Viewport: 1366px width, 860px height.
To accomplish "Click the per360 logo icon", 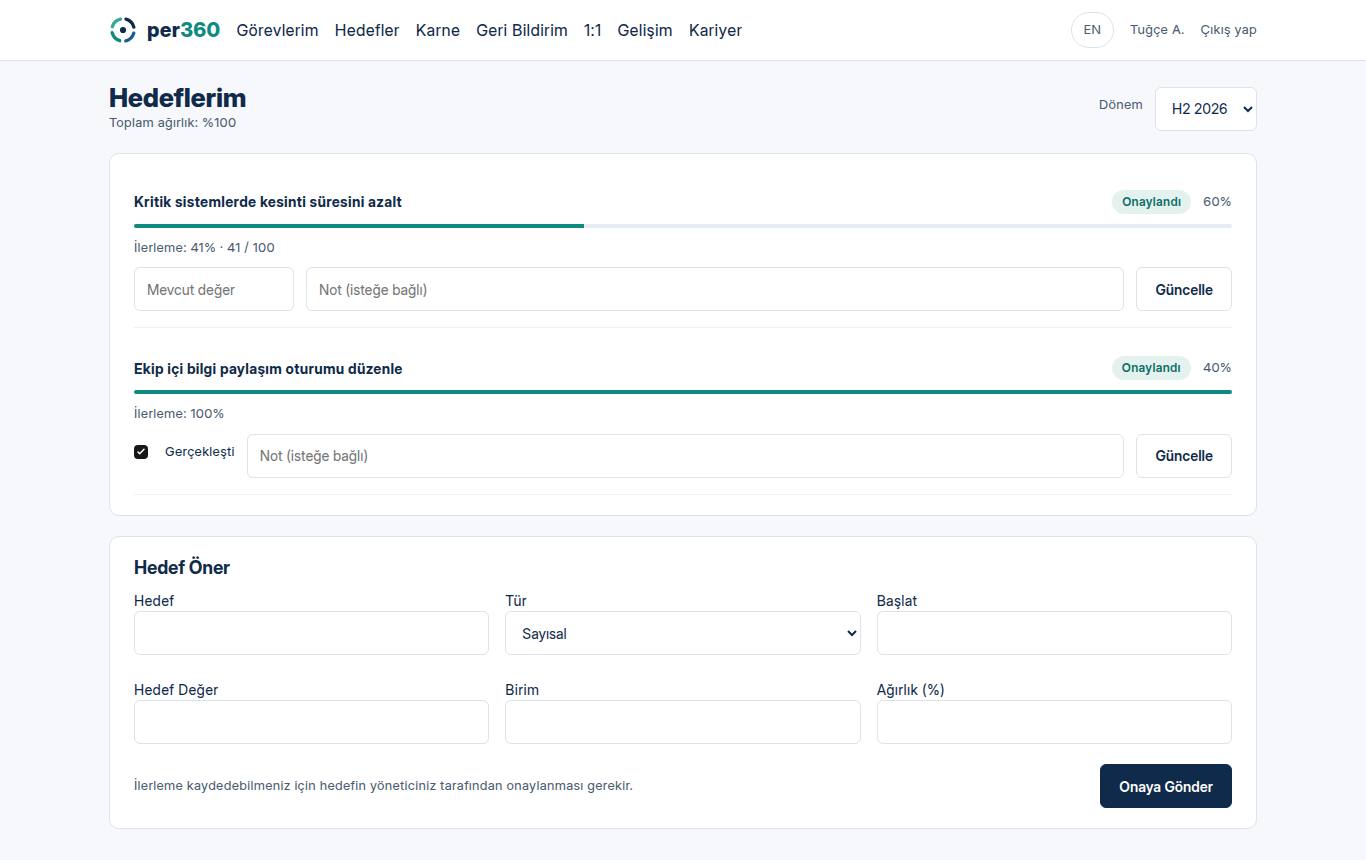I will pyautogui.click(x=122, y=30).
